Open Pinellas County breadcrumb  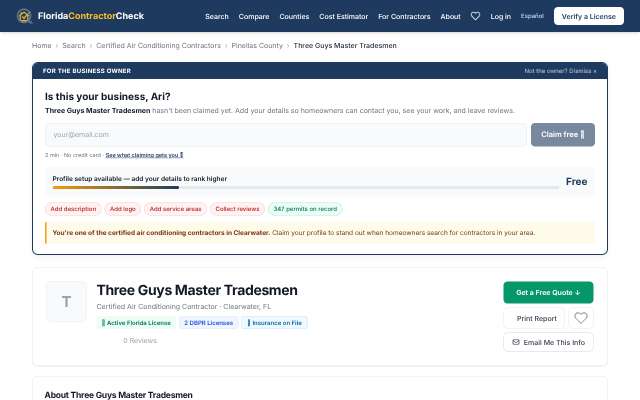(x=257, y=45)
